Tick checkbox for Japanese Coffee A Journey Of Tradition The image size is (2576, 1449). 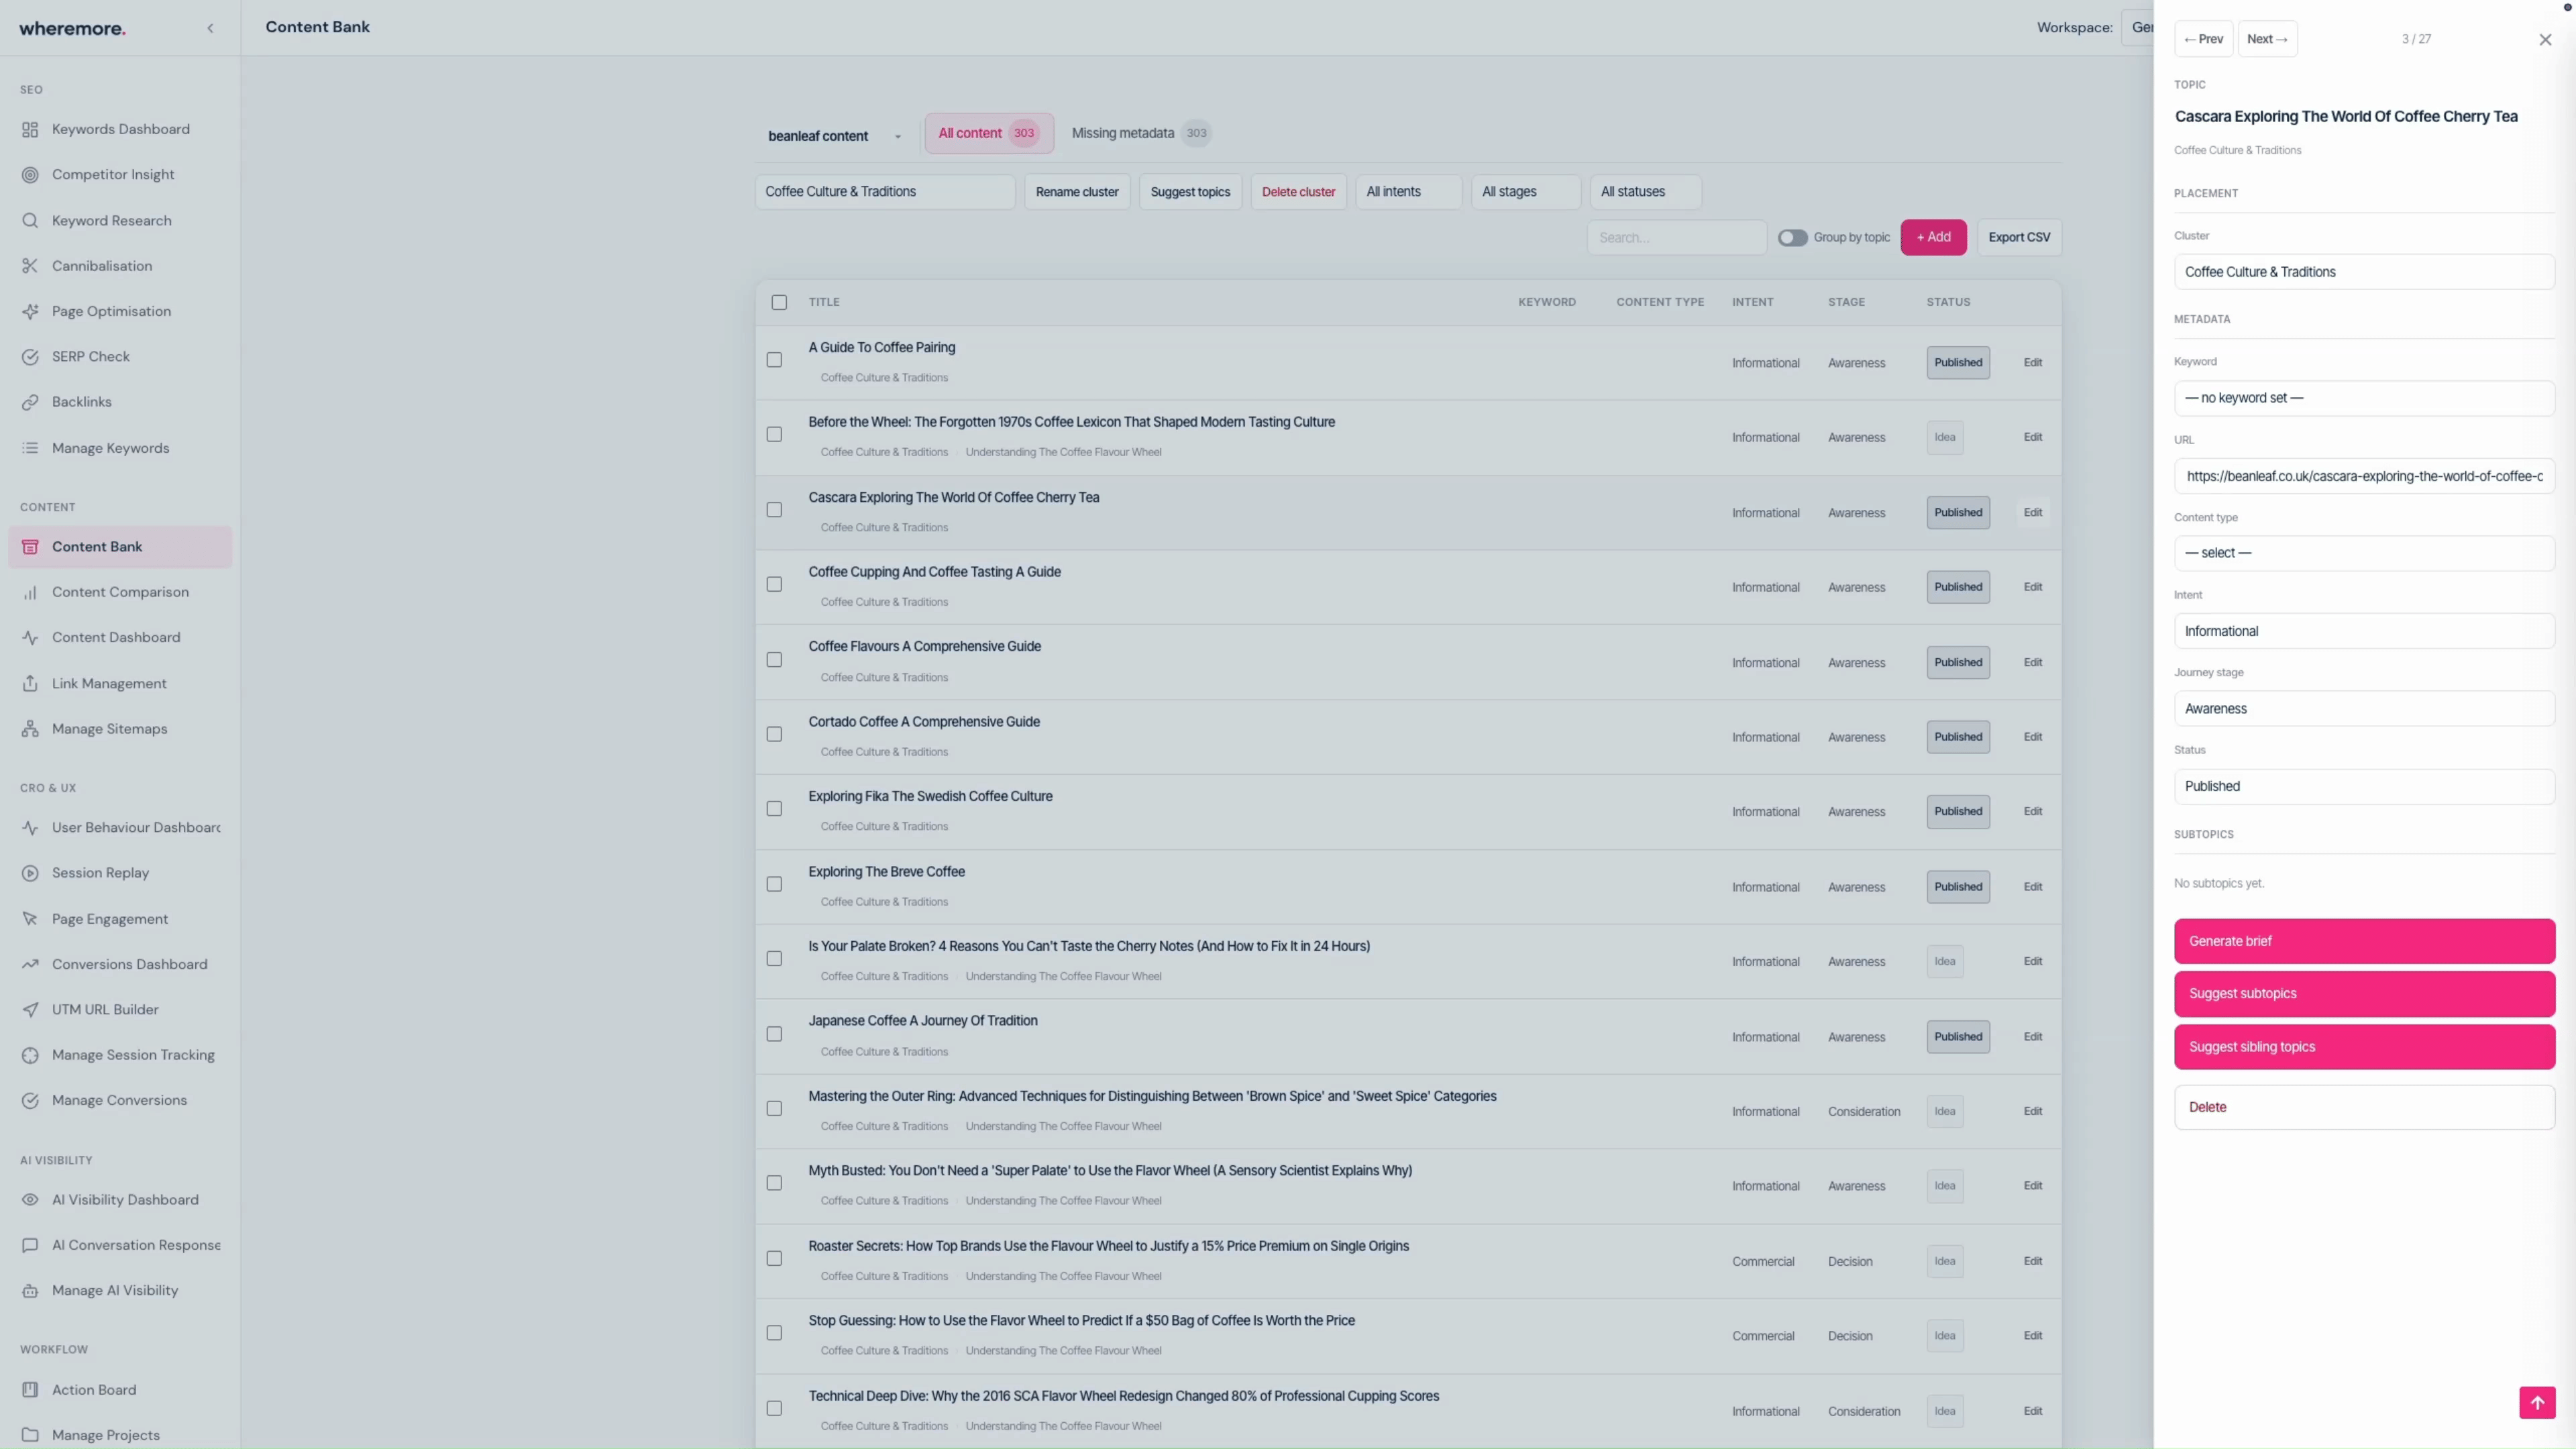click(774, 1034)
